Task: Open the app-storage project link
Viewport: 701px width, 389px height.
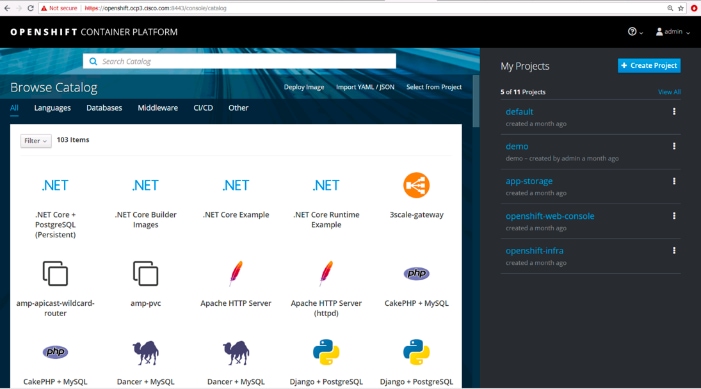Action: tap(529, 181)
